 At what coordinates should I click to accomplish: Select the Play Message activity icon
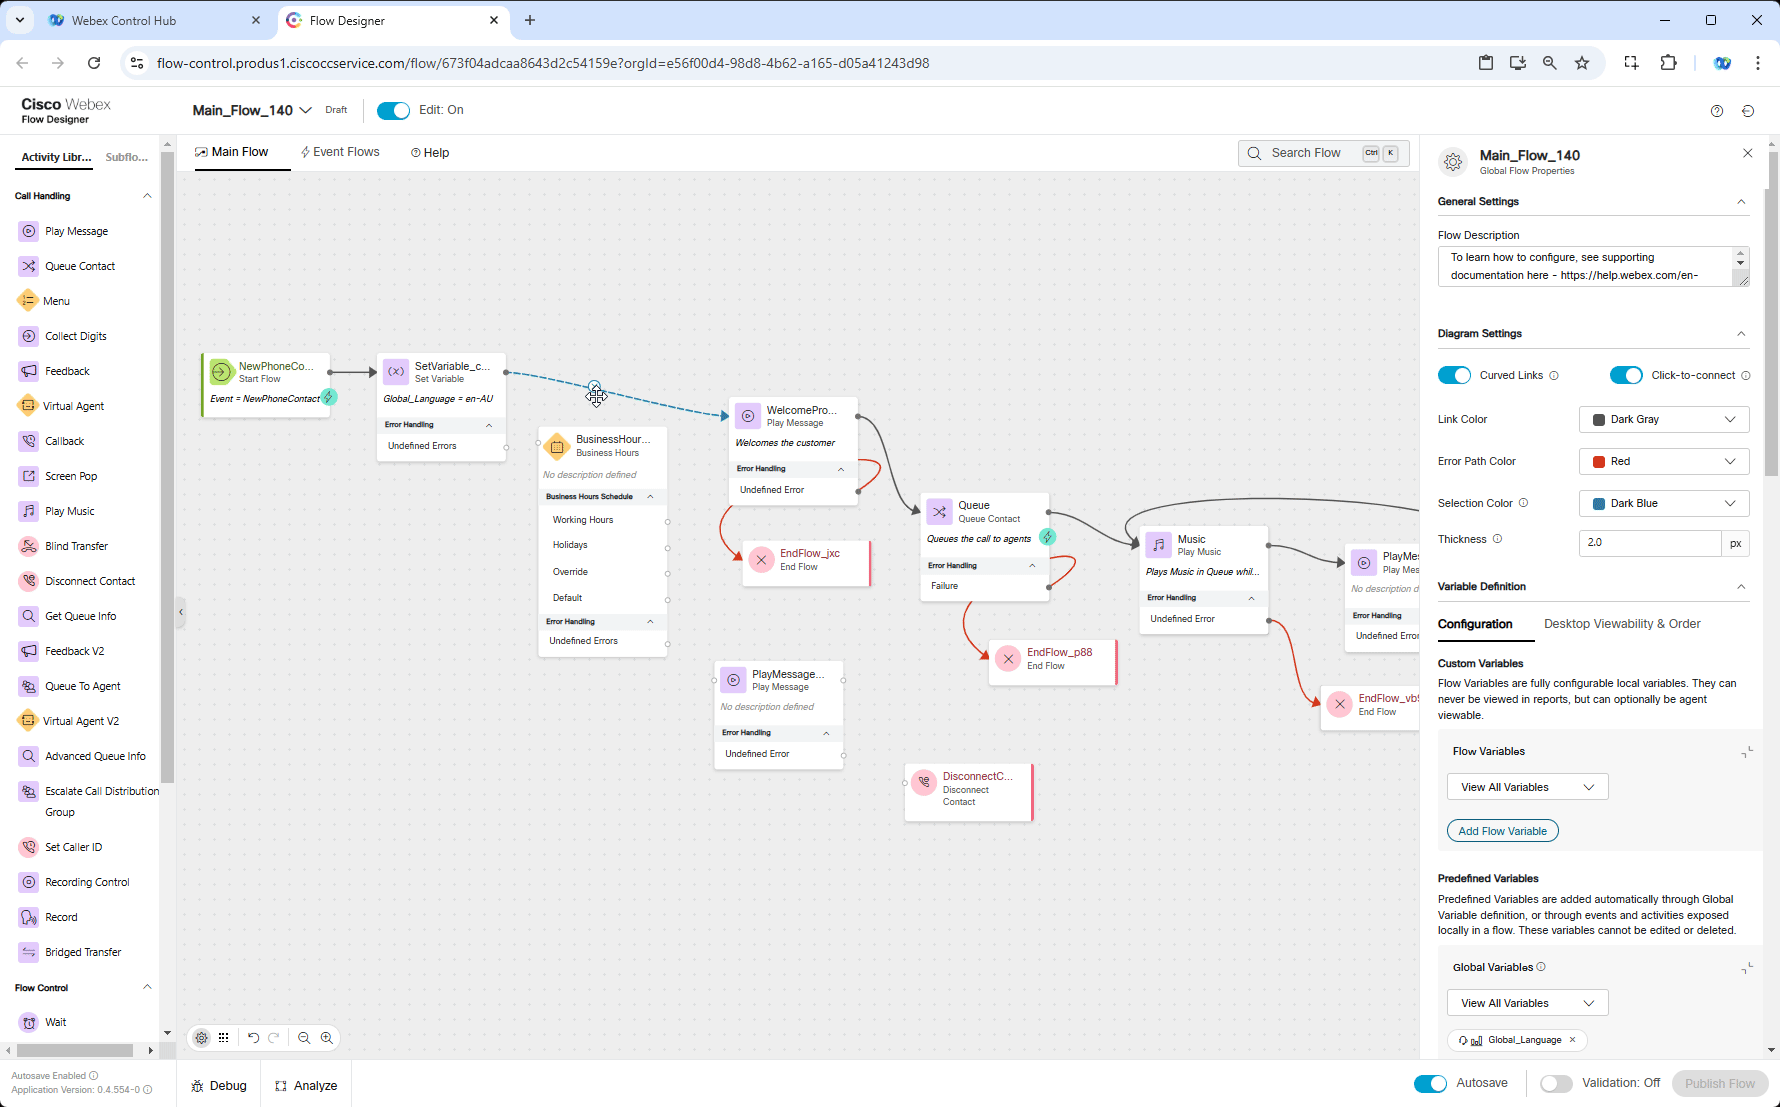click(x=29, y=231)
